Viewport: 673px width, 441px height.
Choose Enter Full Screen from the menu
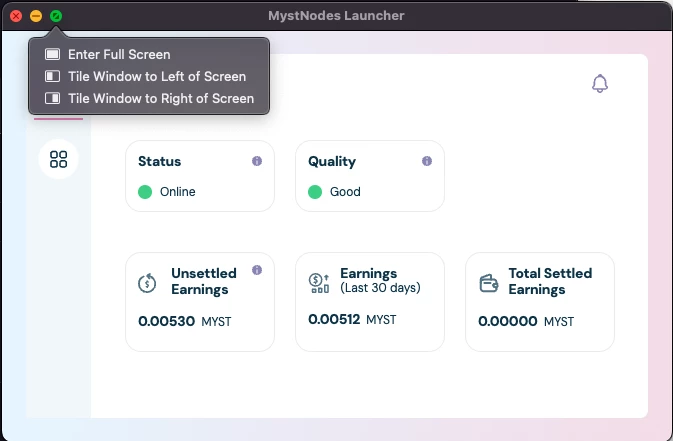click(x=149, y=55)
